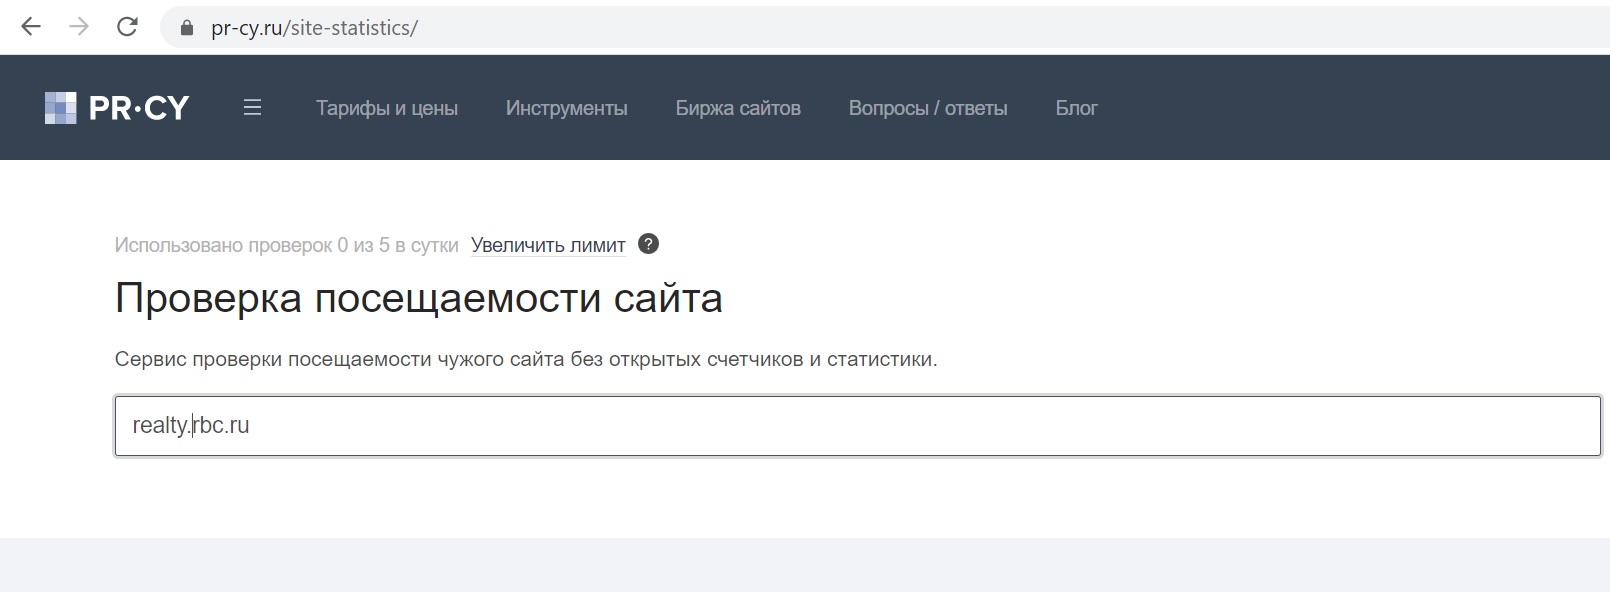Click the Использовано проверок counter text

coord(286,245)
